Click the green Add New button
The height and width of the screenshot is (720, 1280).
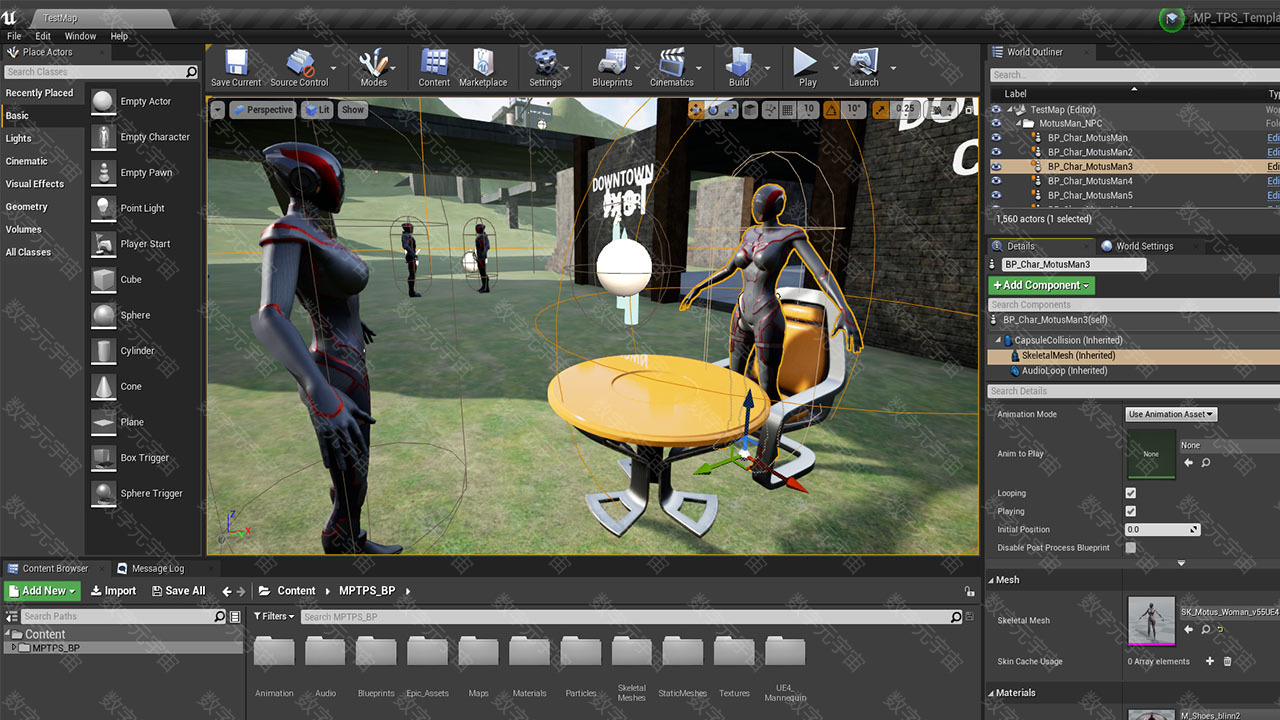pyautogui.click(x=41, y=591)
